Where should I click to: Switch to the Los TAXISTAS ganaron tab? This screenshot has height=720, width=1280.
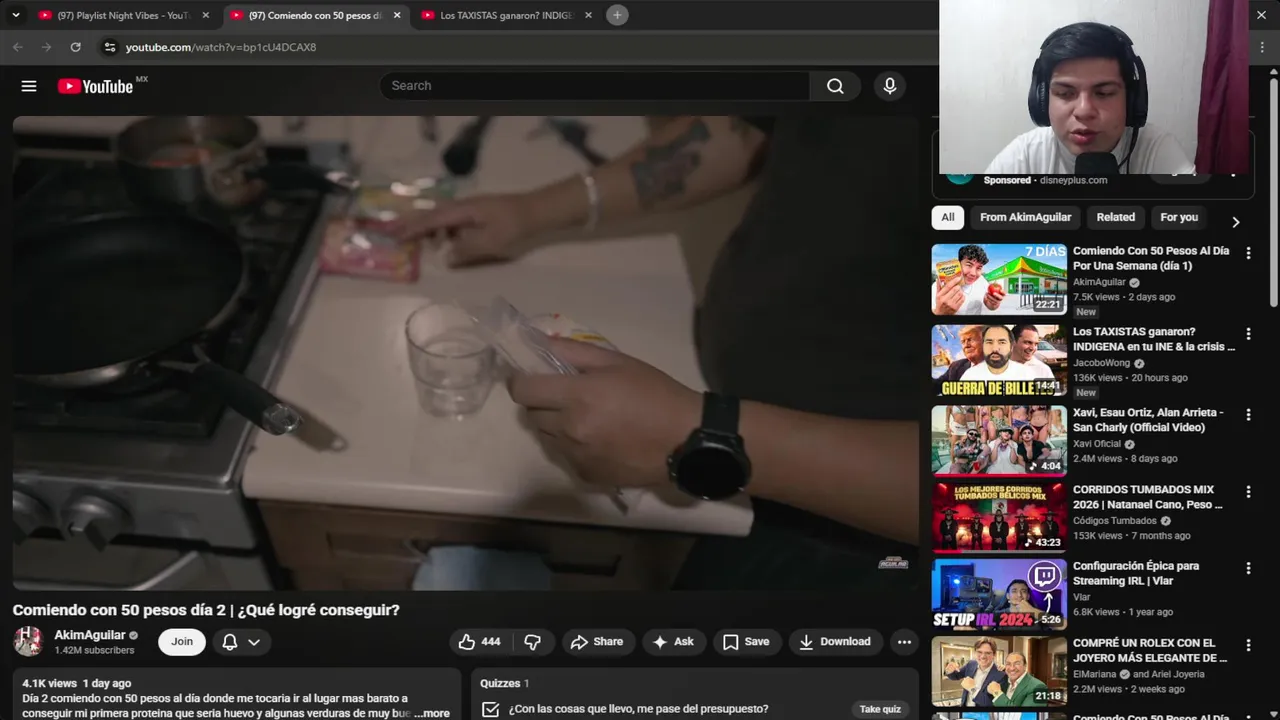point(506,15)
